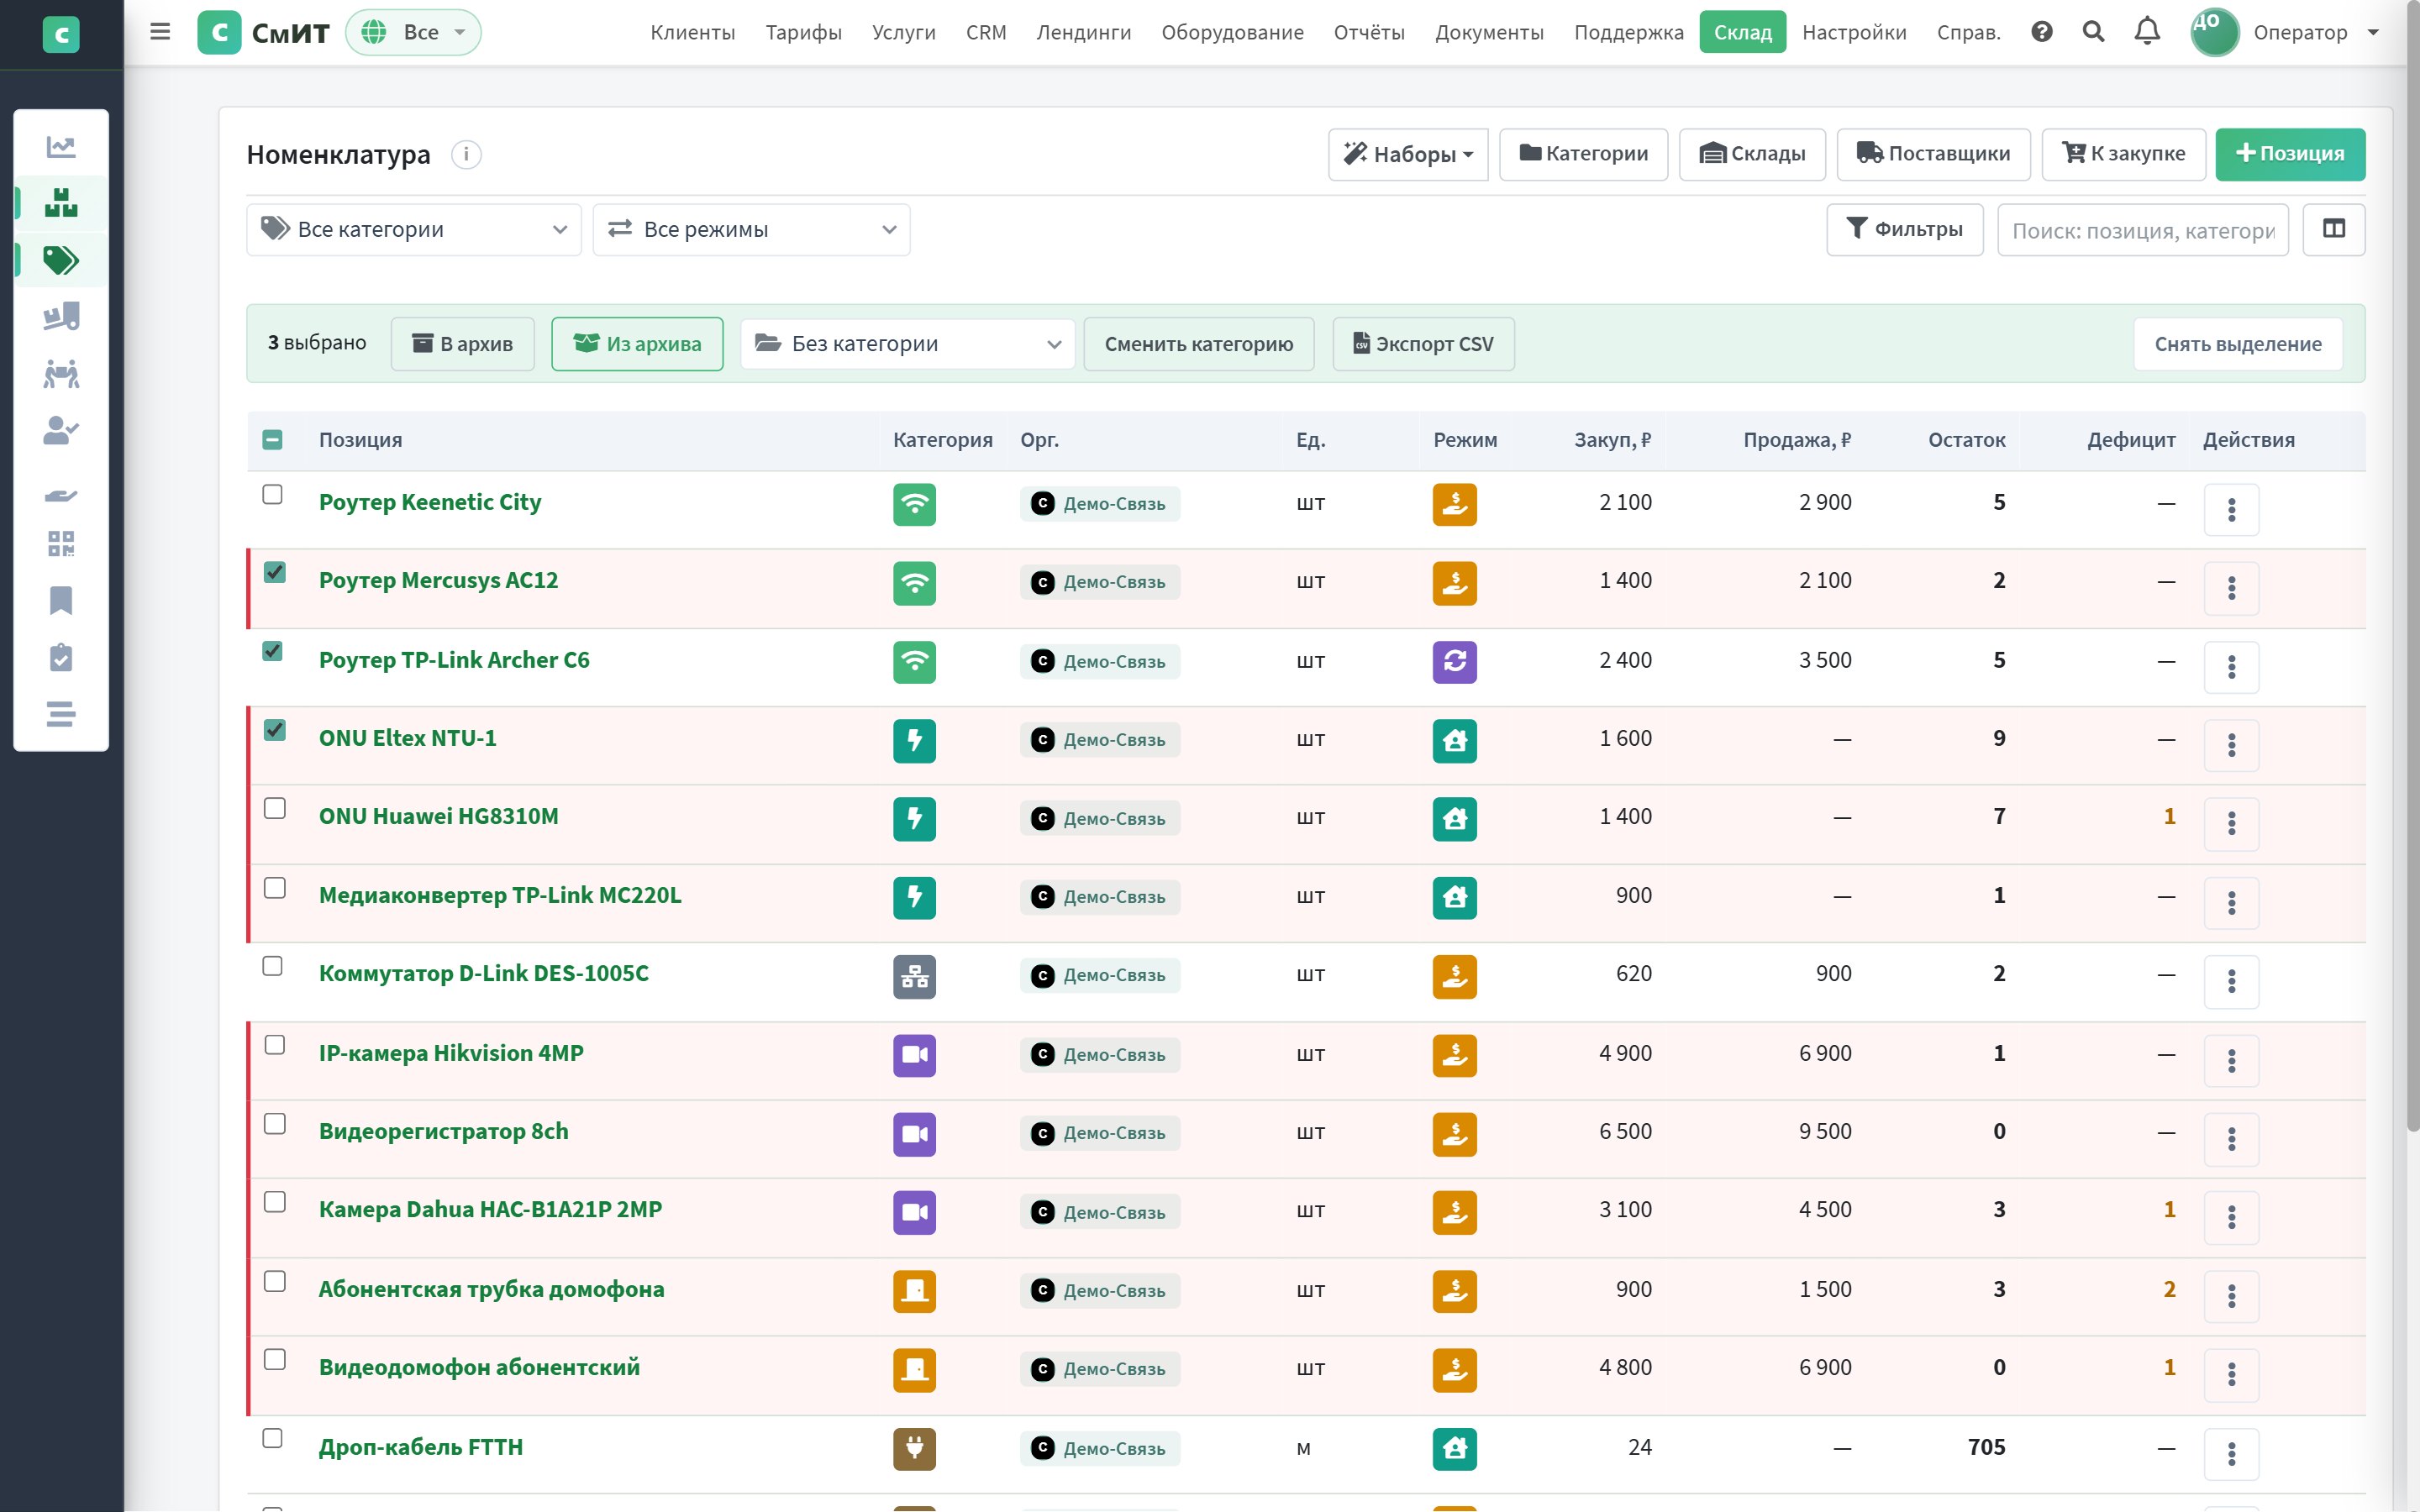
Task: Check the box for Роутер Keenetic City
Action: point(272,495)
